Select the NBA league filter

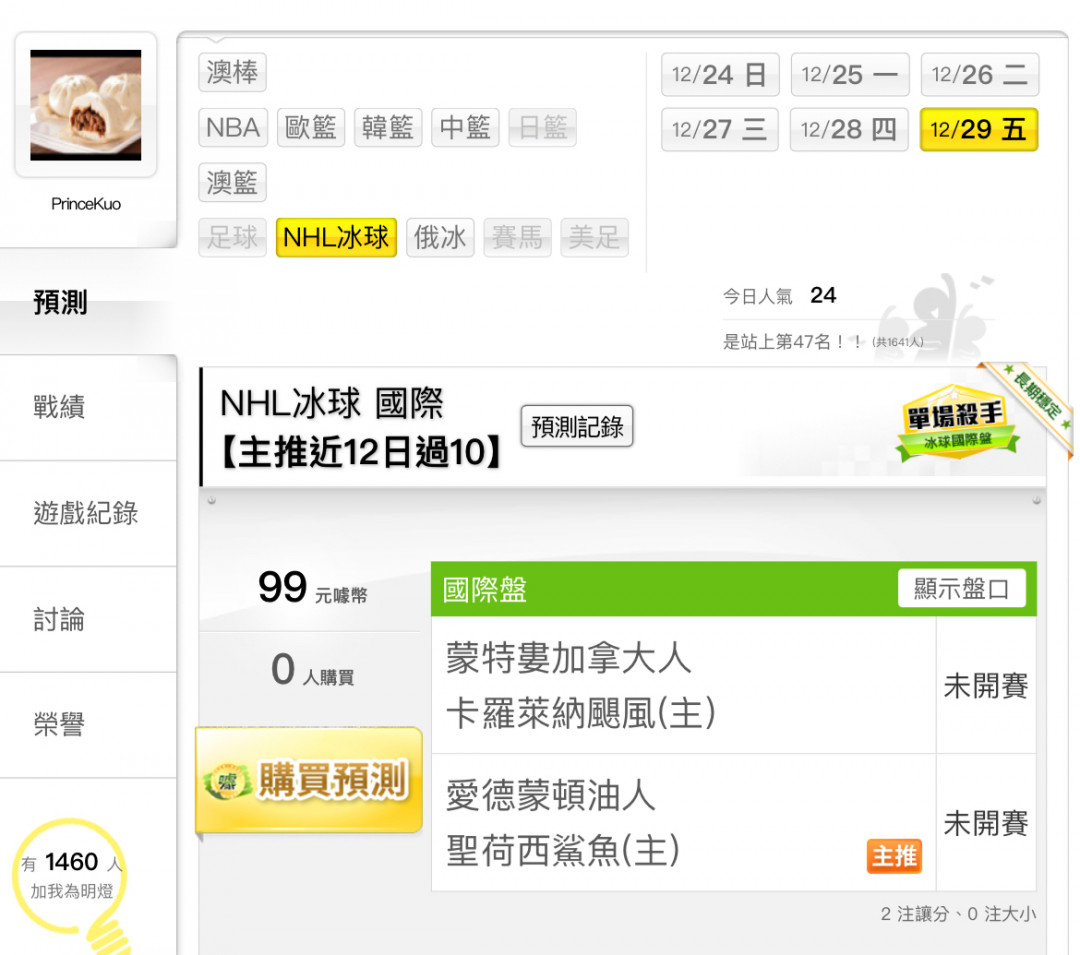[233, 127]
